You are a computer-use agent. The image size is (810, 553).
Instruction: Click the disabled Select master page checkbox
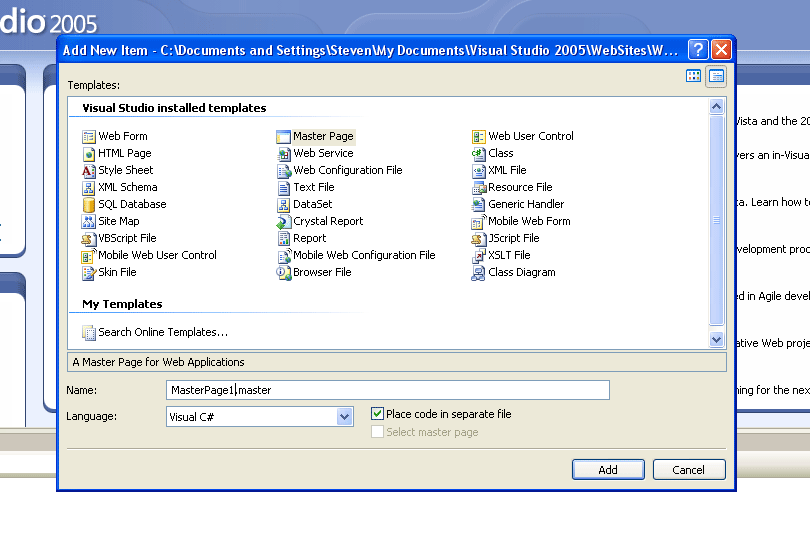pos(377,432)
